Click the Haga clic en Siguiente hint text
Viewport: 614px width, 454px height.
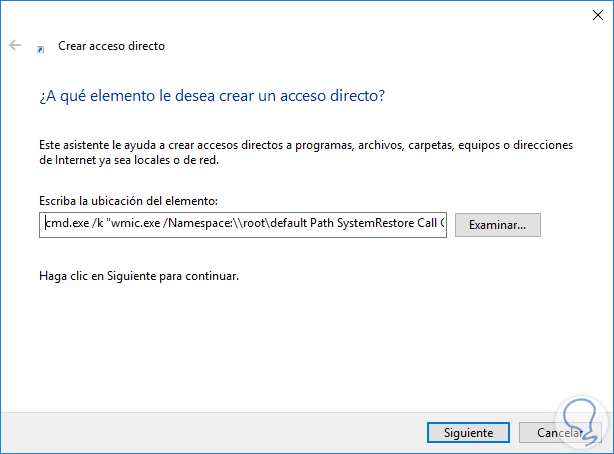[139, 274]
